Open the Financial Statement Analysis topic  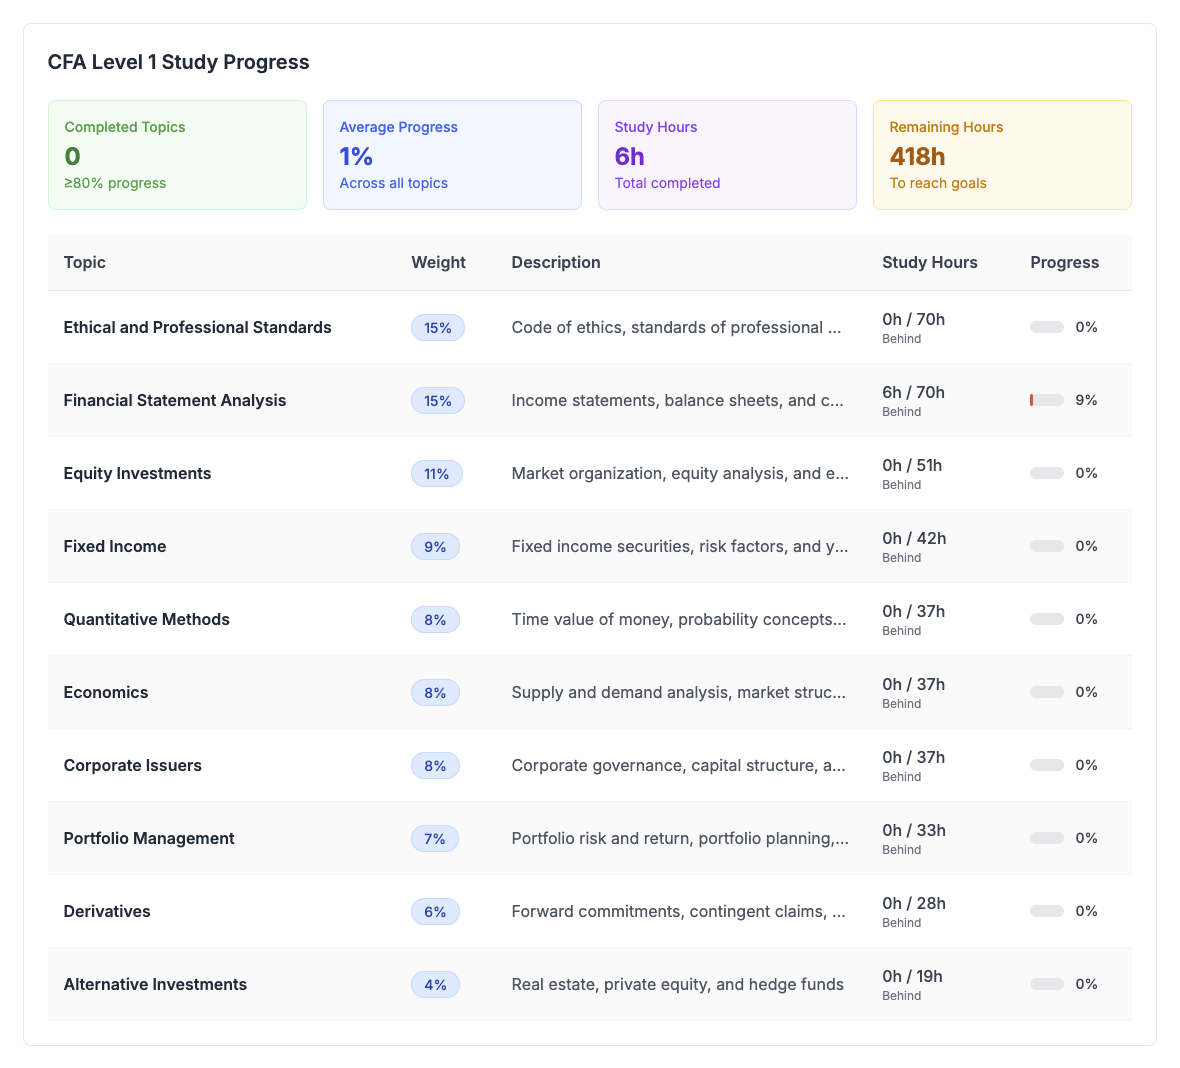point(175,400)
